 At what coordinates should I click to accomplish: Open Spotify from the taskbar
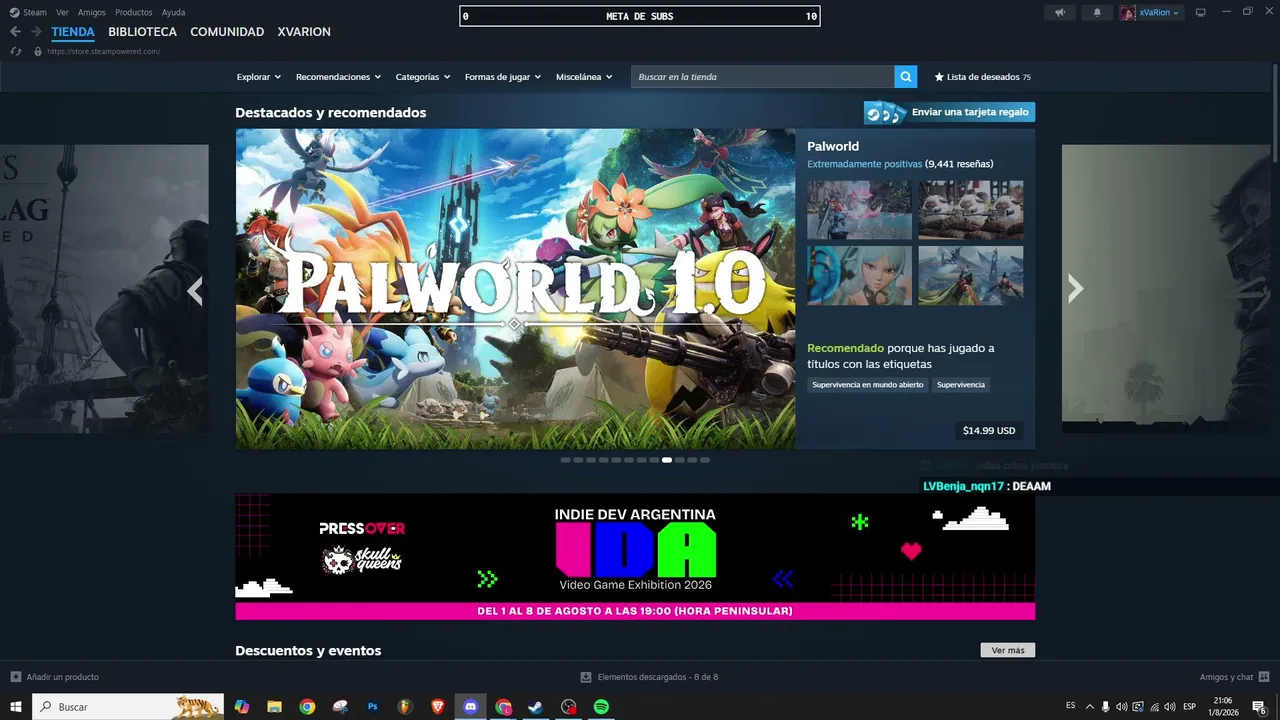point(601,707)
